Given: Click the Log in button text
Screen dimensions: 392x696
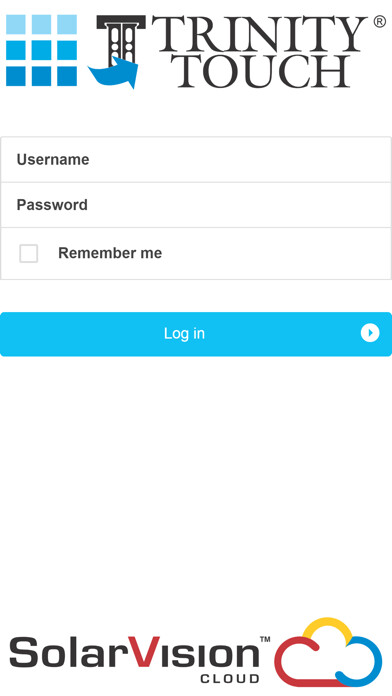Looking at the screenshot, I should click(x=184, y=333).
